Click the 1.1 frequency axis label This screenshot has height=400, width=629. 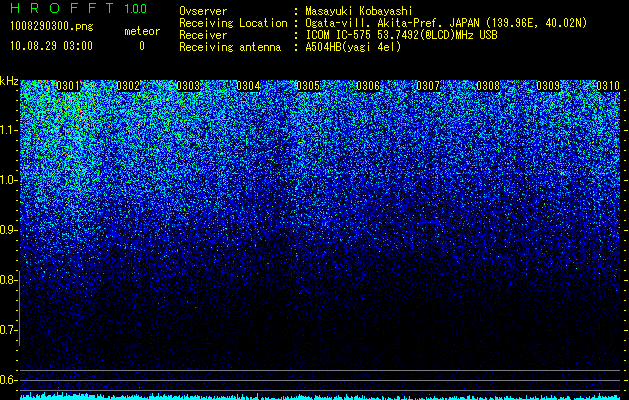[8, 130]
